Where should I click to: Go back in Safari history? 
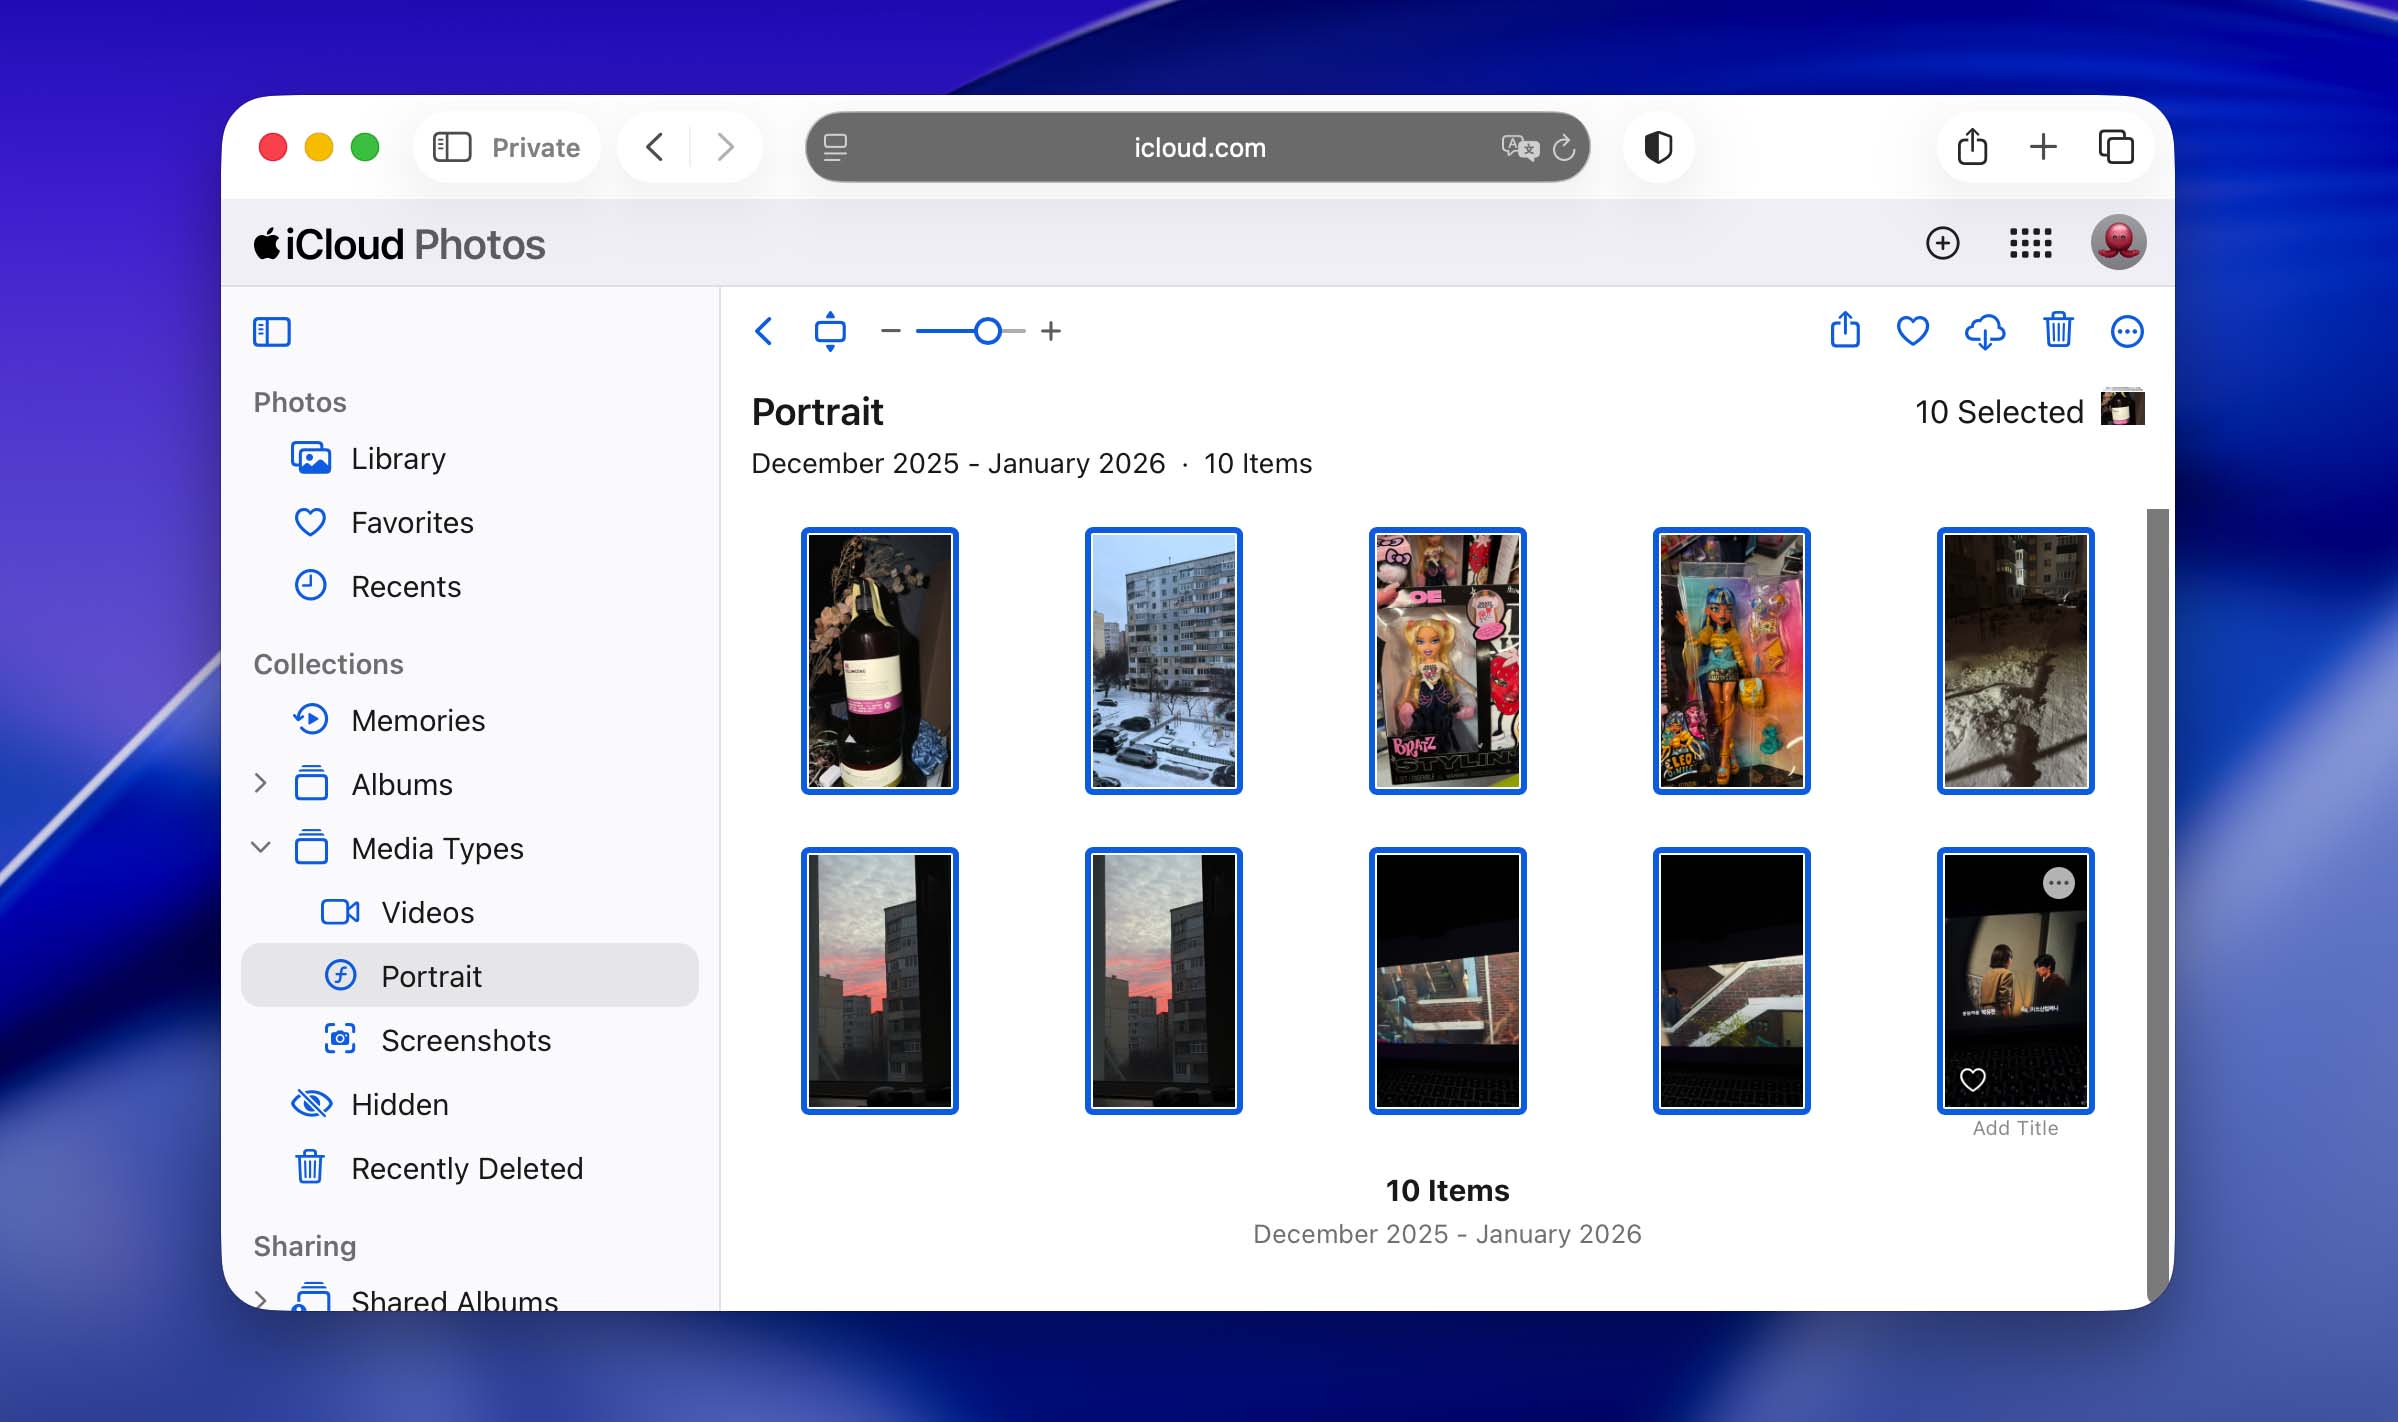pyautogui.click(x=655, y=147)
